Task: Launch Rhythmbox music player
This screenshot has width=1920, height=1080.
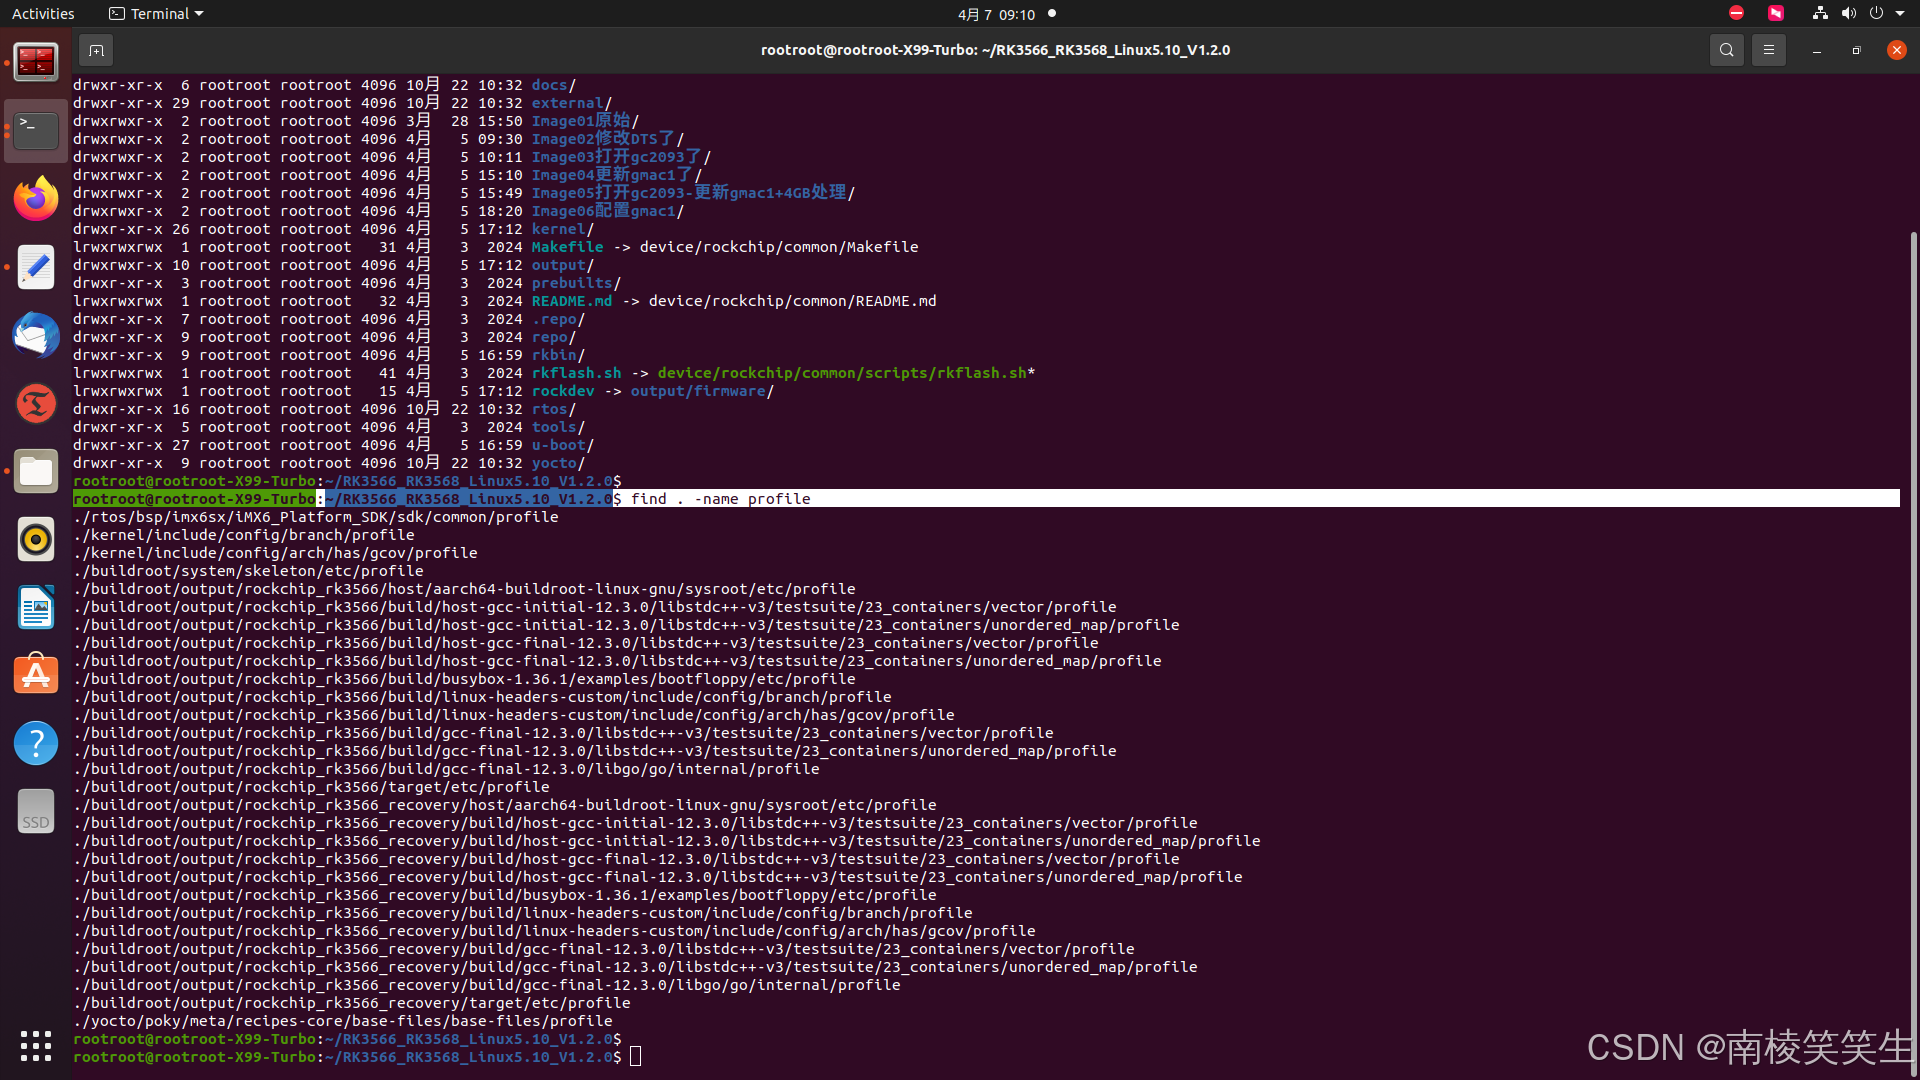Action: (x=36, y=539)
